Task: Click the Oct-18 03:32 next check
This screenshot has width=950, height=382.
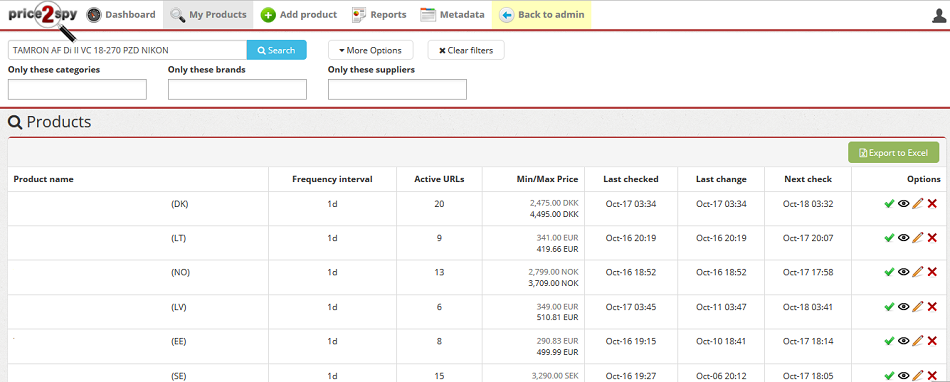Action: coord(808,204)
